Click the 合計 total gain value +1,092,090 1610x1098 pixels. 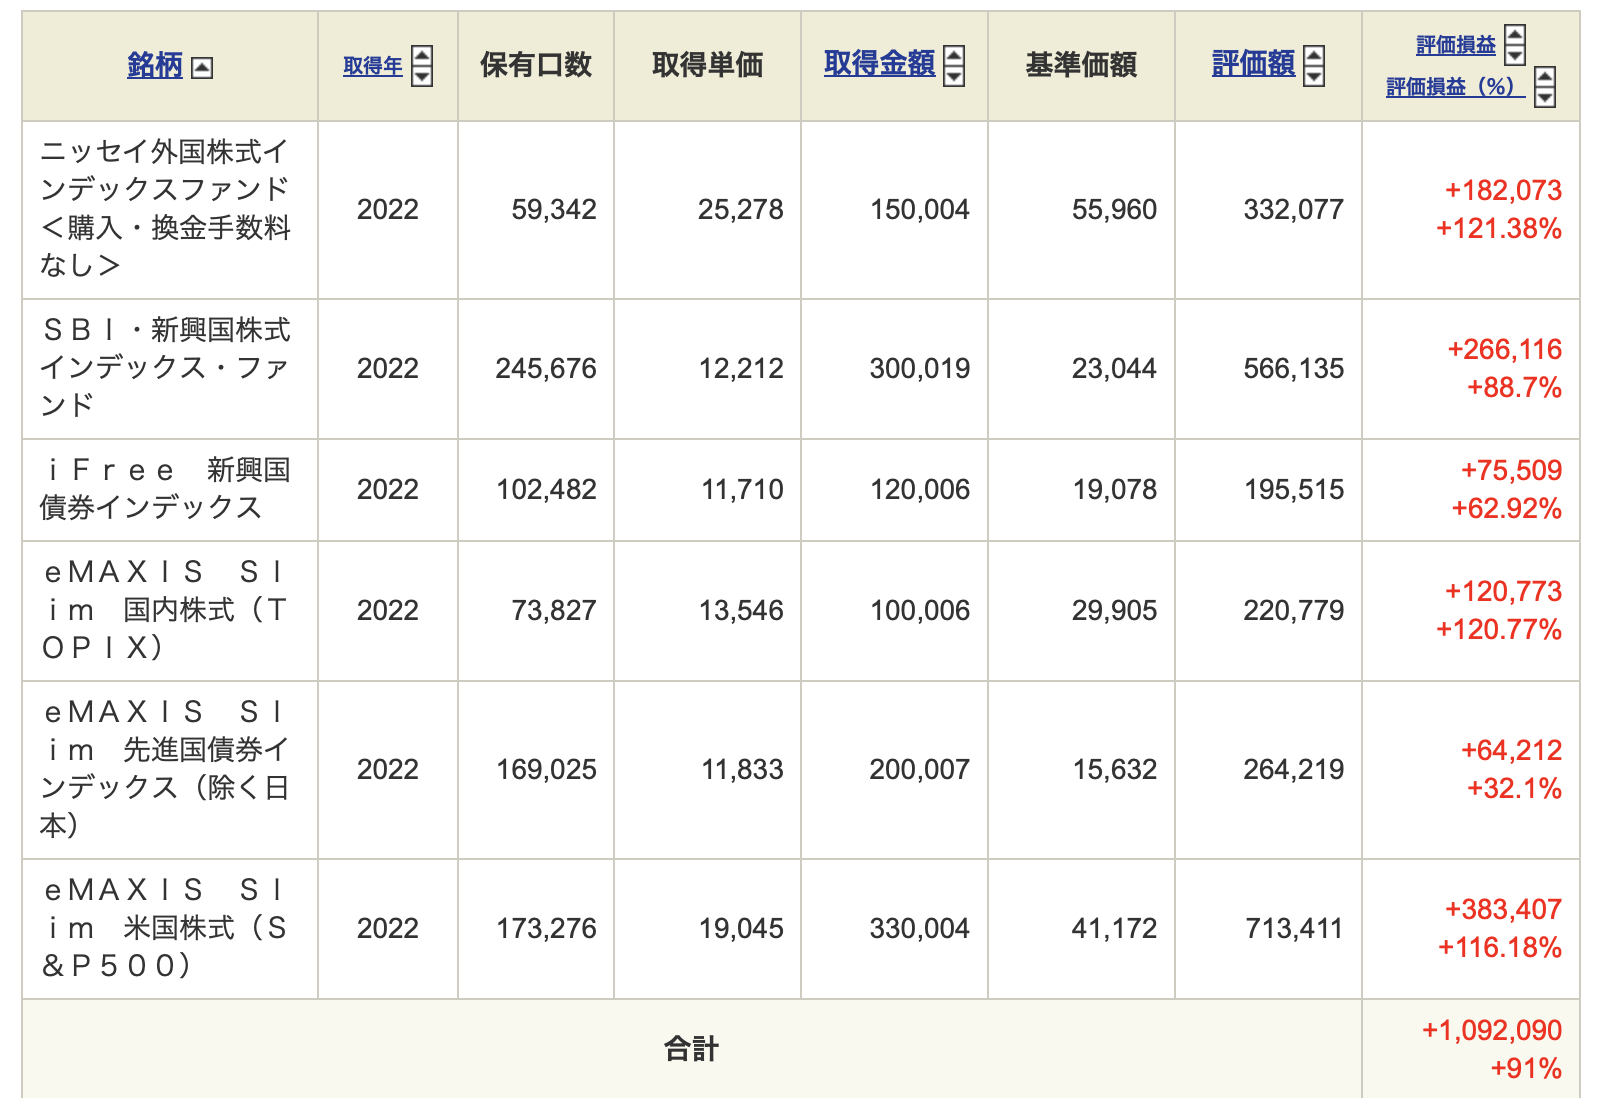click(x=1491, y=1030)
